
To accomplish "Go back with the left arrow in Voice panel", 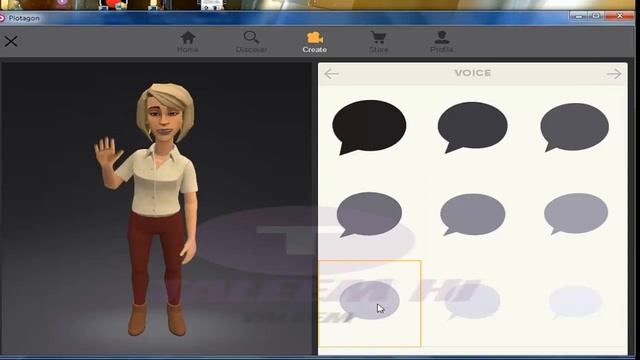I will coord(331,74).
